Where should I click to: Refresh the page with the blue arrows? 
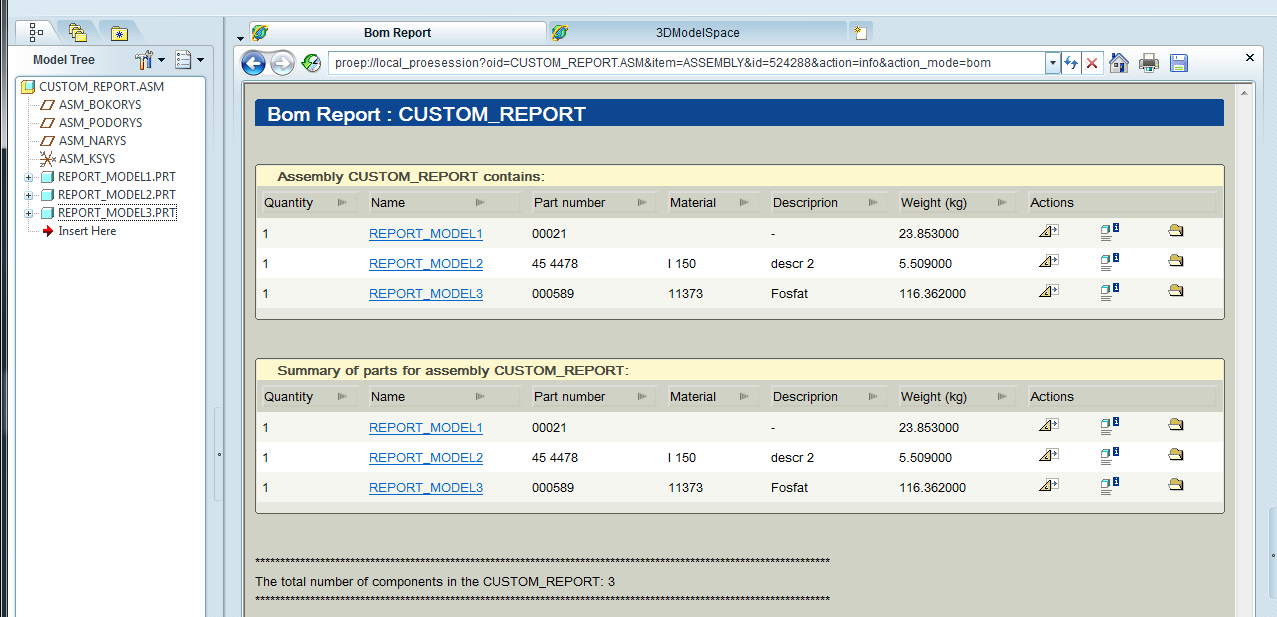[x=1071, y=63]
